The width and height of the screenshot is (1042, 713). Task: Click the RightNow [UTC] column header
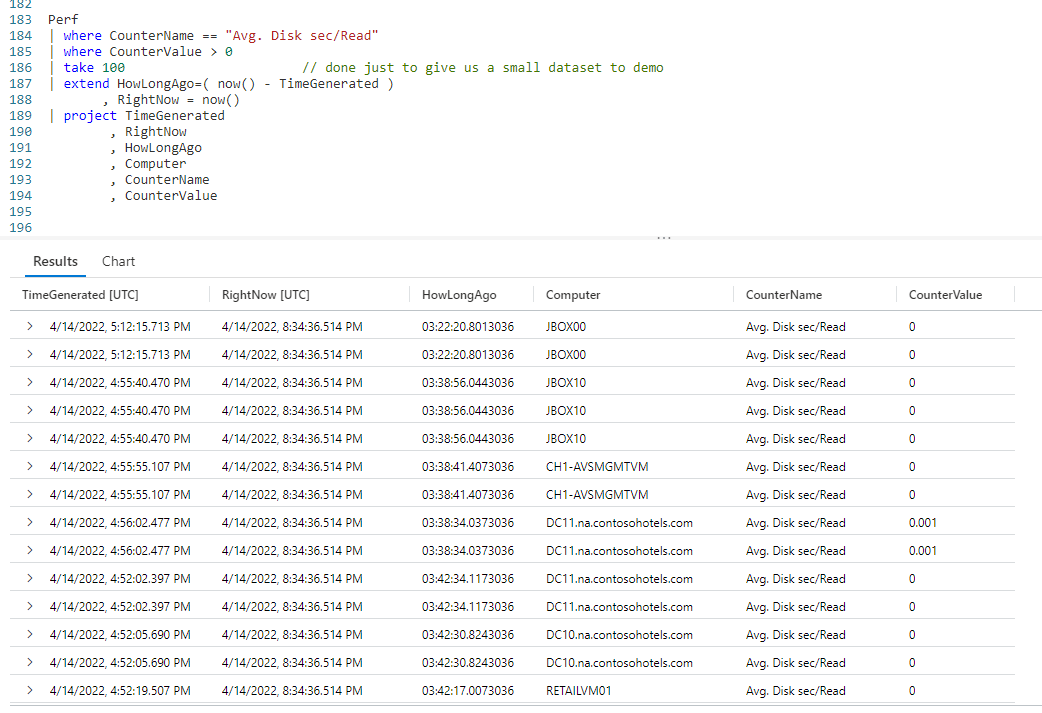coord(265,294)
